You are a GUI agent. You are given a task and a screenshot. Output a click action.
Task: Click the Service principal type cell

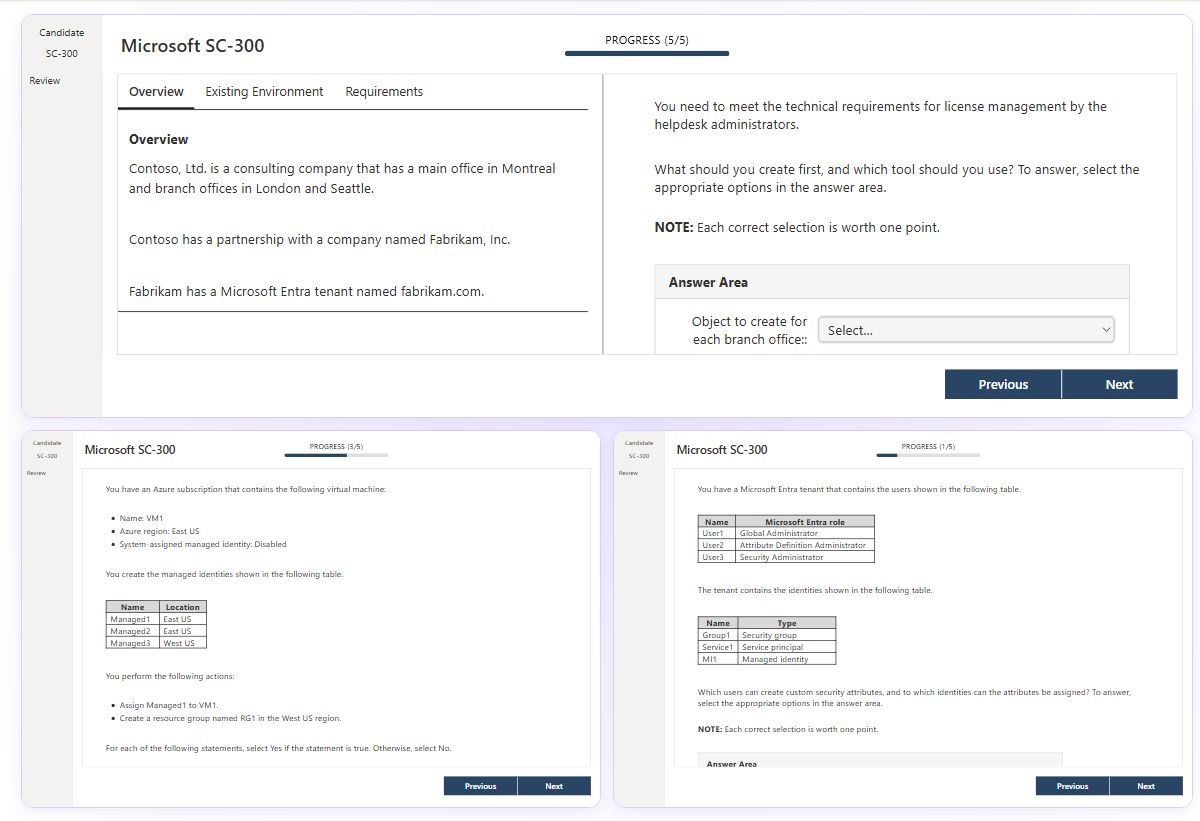787,647
